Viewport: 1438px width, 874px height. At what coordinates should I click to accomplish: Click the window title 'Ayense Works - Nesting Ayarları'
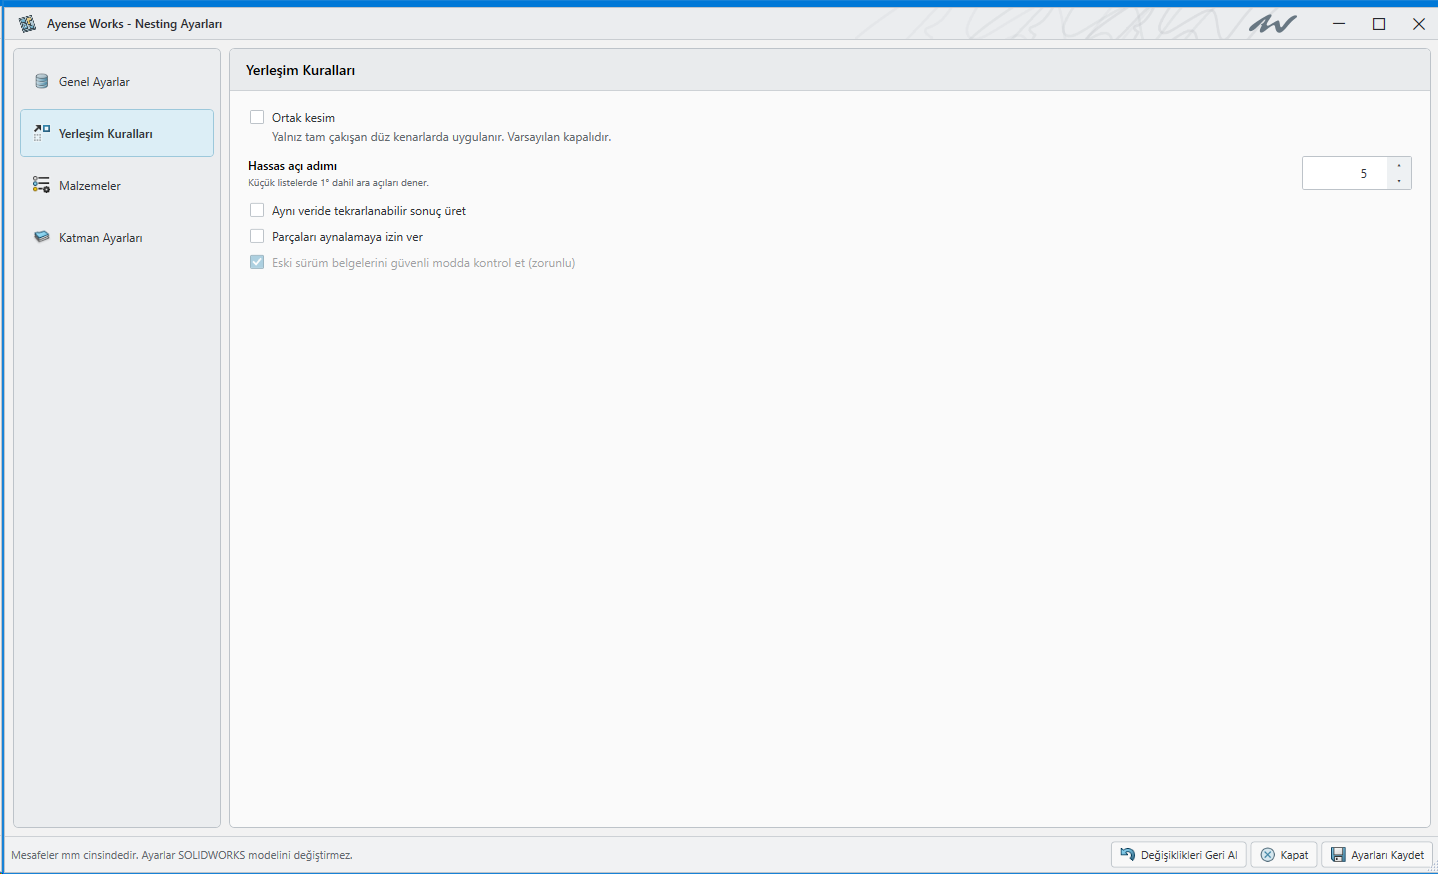click(x=134, y=23)
